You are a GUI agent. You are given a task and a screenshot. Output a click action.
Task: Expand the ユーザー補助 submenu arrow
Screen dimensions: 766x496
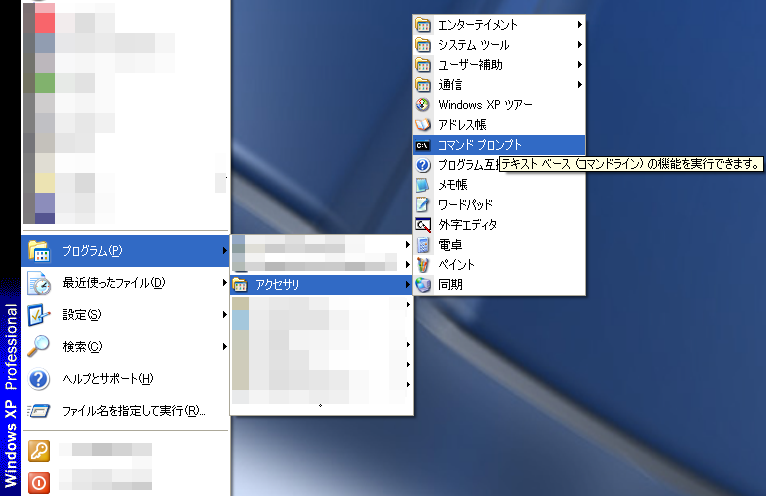[579, 65]
